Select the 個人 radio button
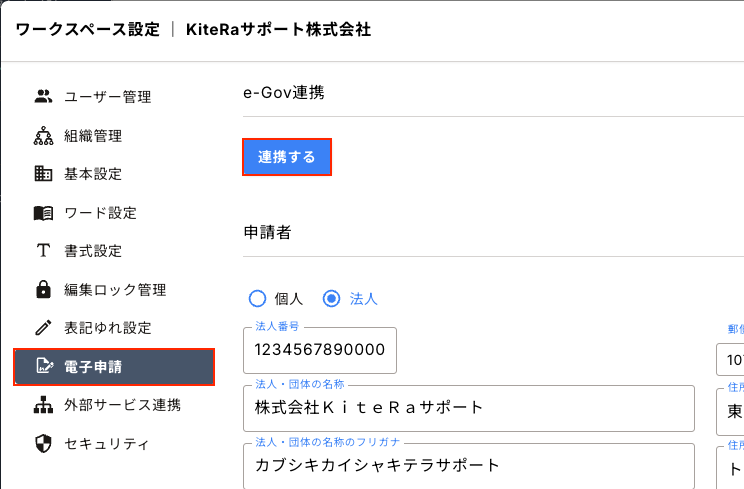The height and width of the screenshot is (489, 744). (257, 298)
